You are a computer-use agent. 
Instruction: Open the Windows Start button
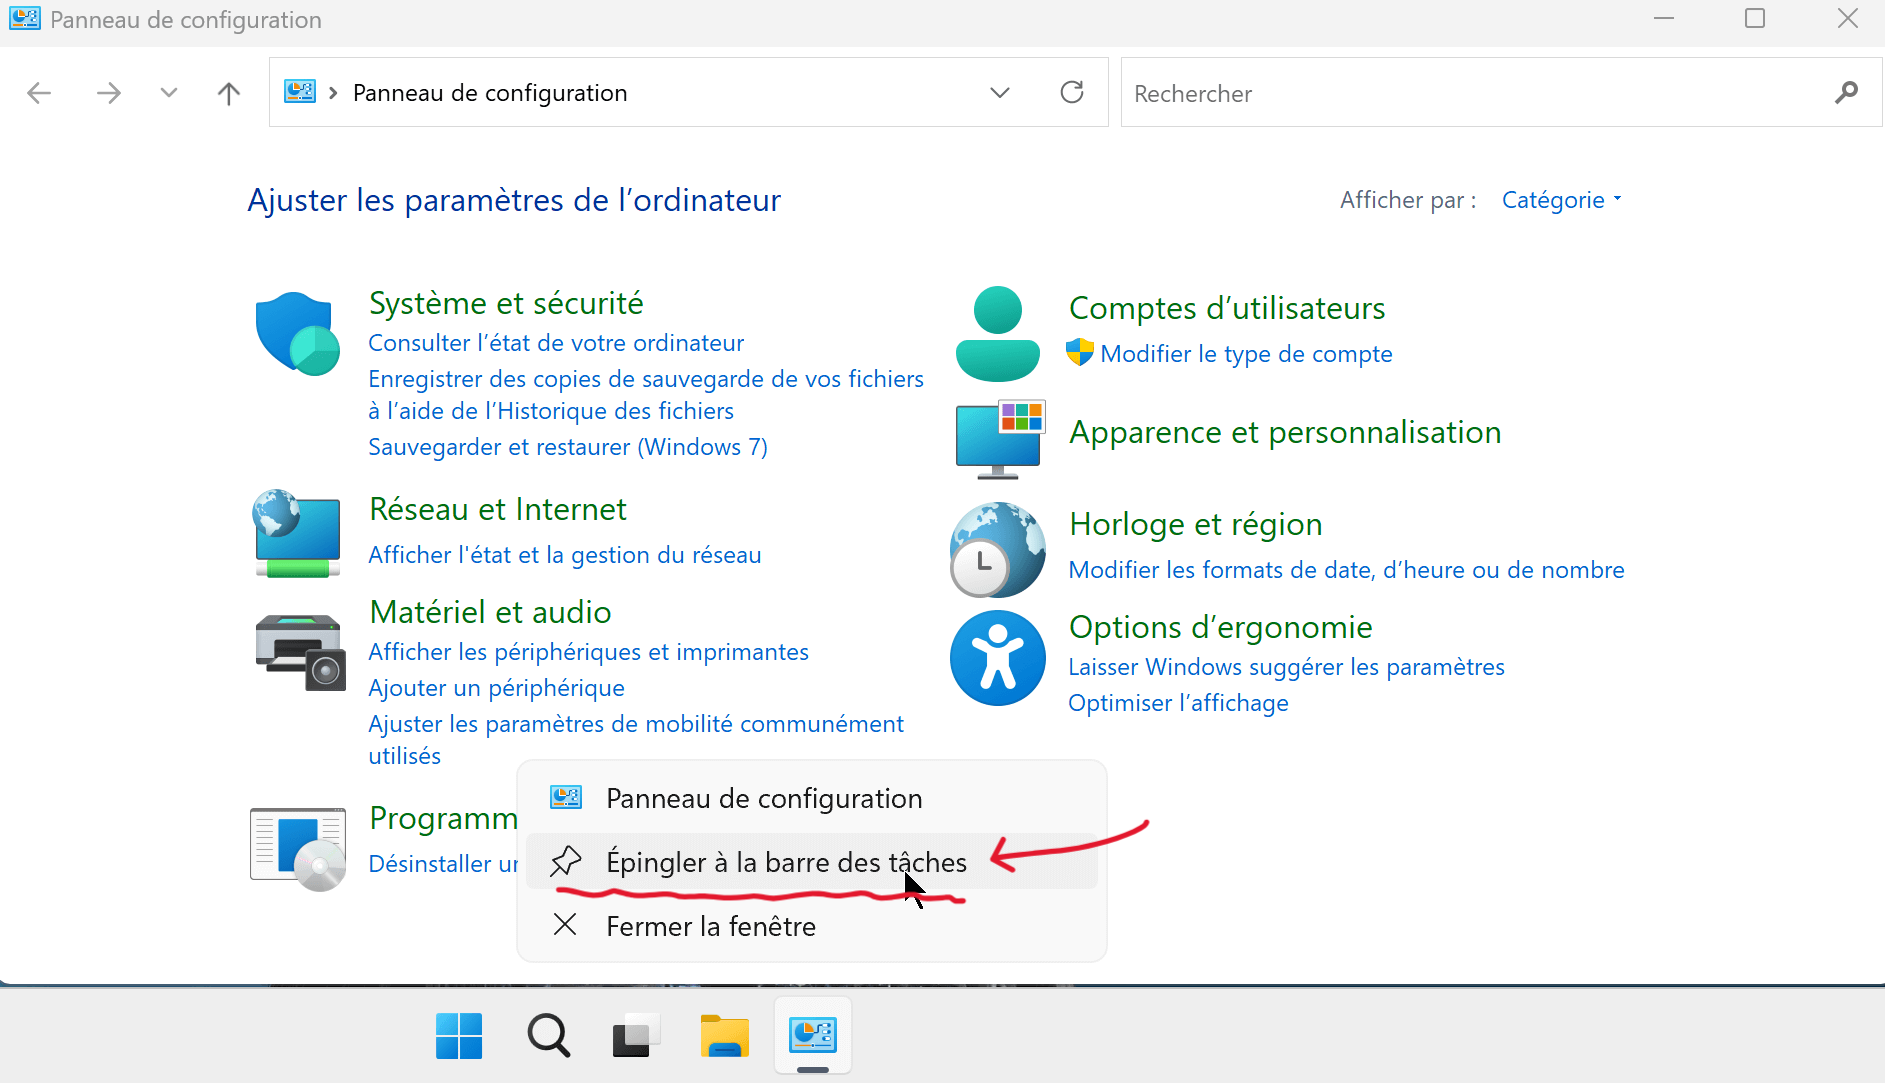459,1035
